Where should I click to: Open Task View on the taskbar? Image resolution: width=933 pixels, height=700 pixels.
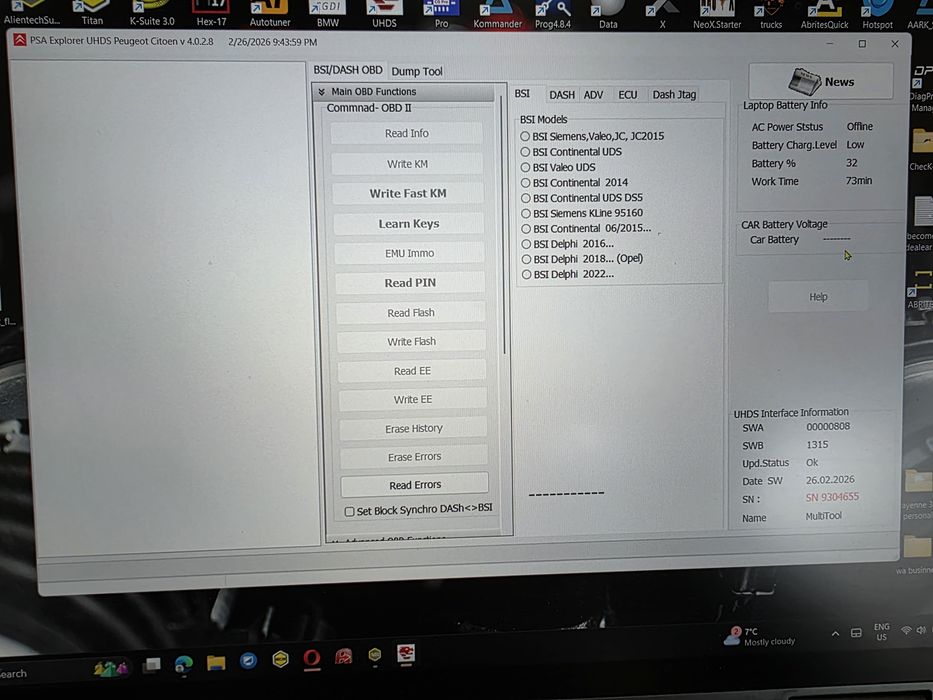pyautogui.click(x=152, y=665)
